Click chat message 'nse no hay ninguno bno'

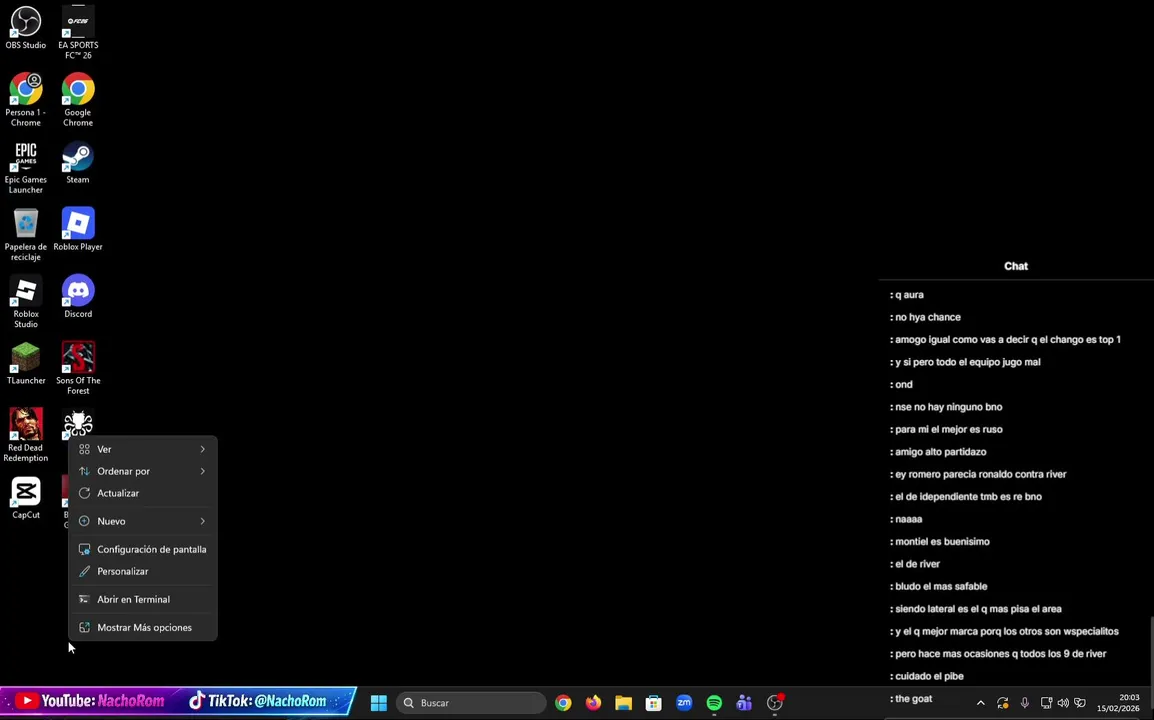(948, 407)
